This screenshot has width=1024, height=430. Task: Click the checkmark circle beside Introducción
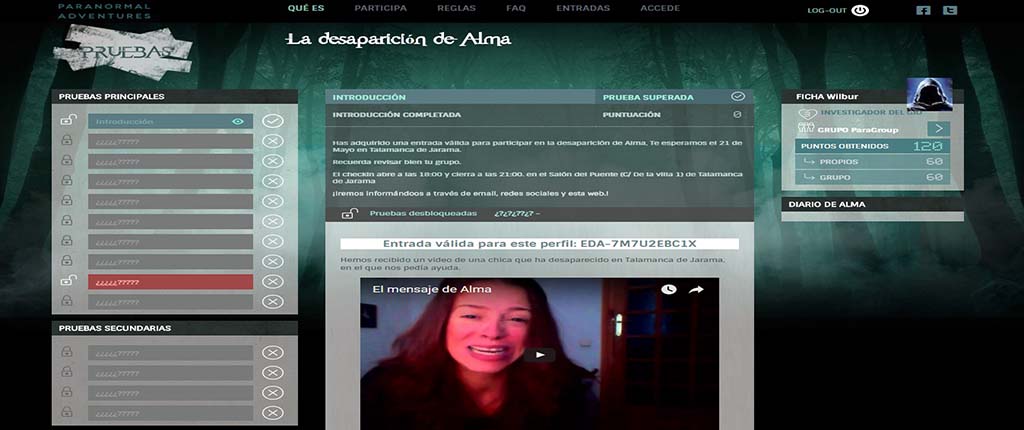click(272, 121)
